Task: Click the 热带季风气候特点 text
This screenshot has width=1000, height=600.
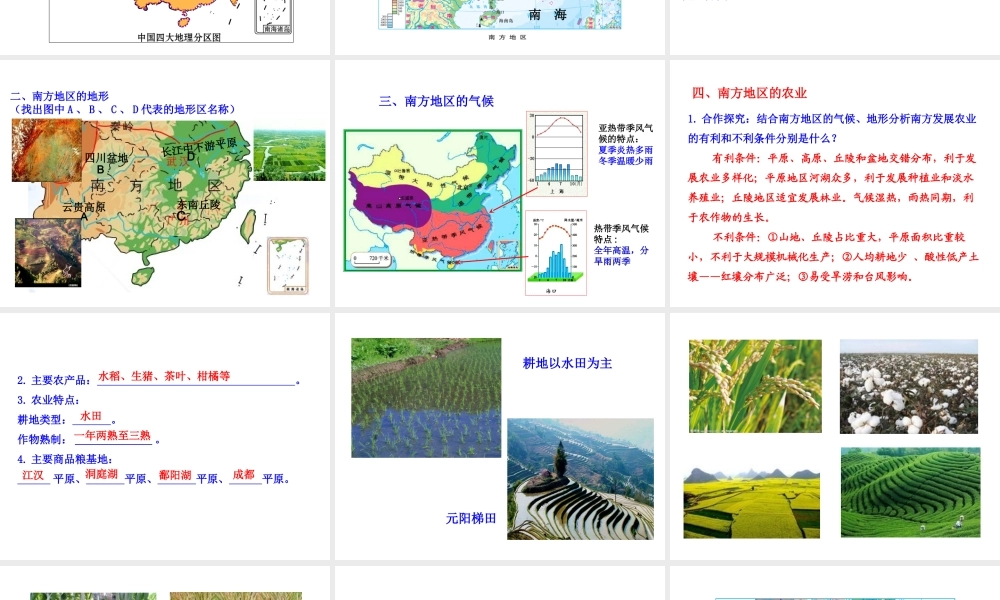Action: (621, 233)
